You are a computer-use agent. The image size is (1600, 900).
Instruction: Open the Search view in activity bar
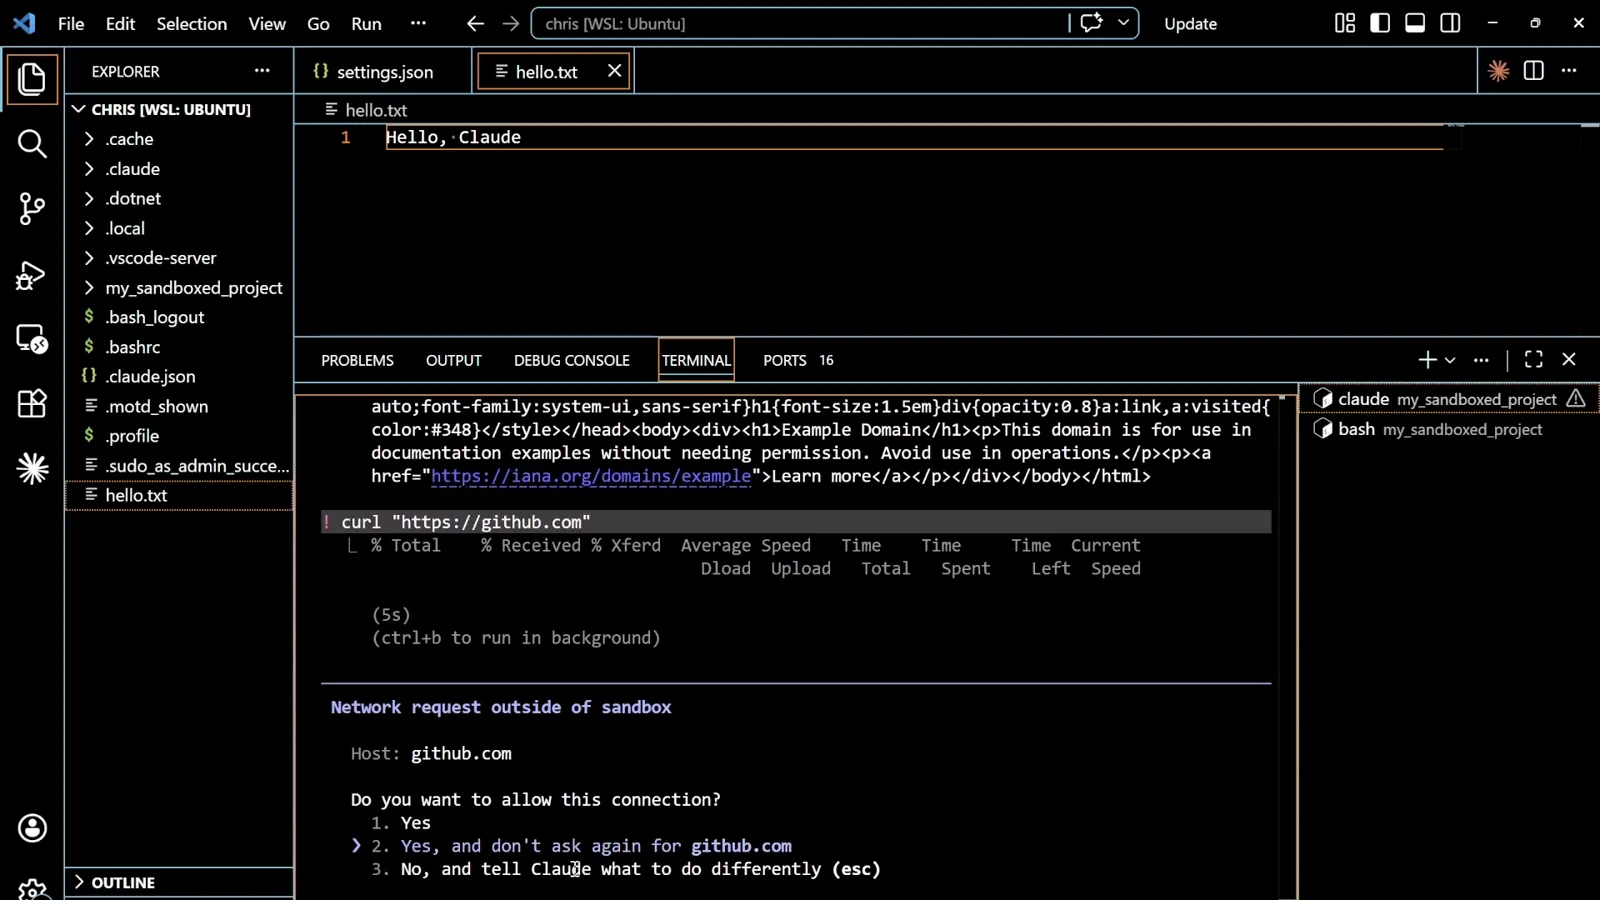(x=32, y=144)
